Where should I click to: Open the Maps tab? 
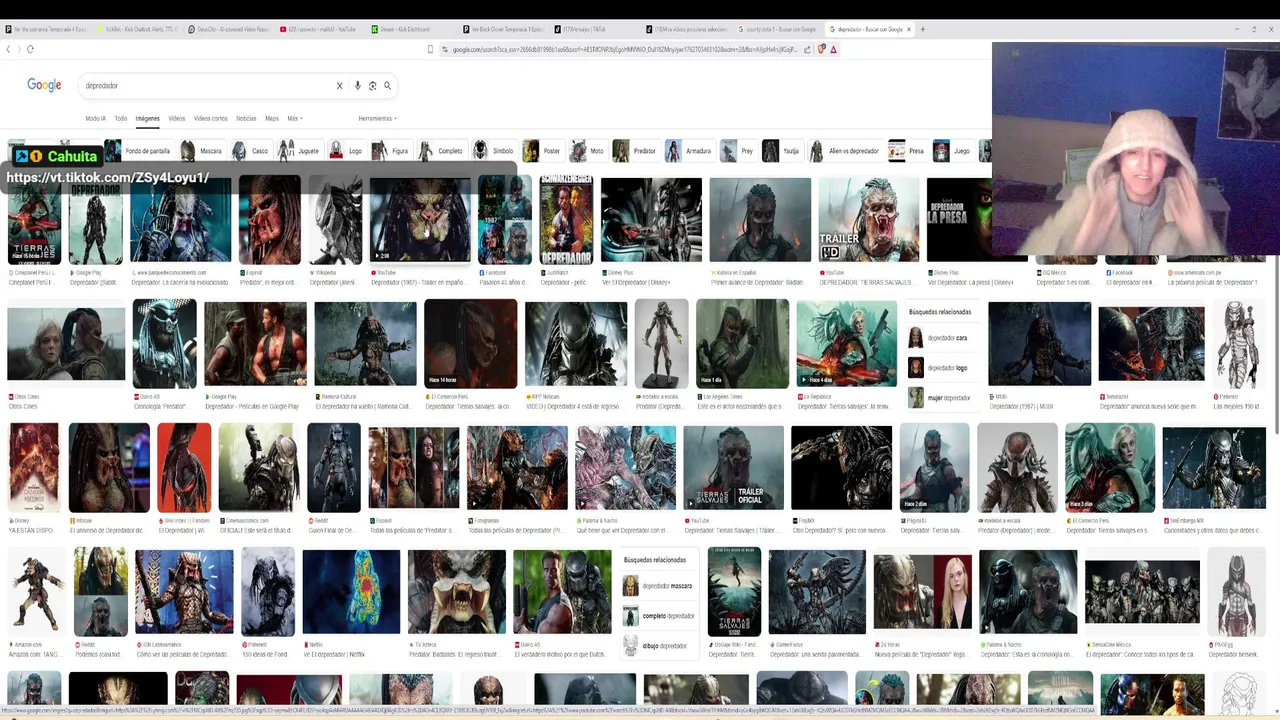pos(272,118)
